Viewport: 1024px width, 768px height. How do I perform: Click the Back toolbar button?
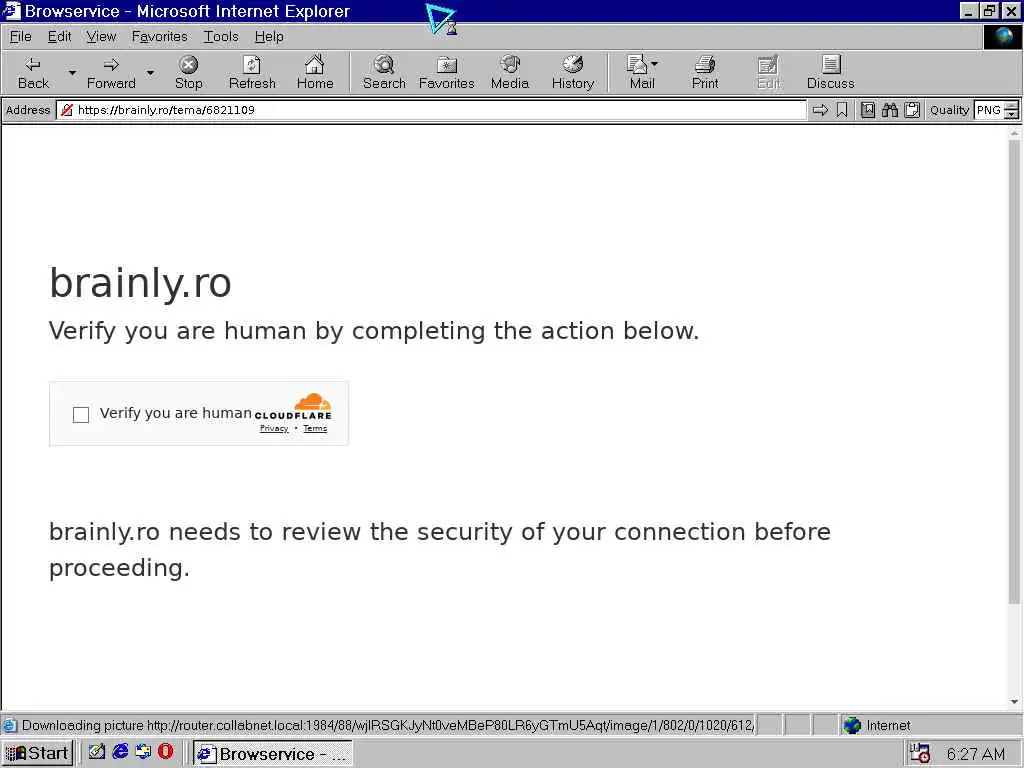point(33,72)
